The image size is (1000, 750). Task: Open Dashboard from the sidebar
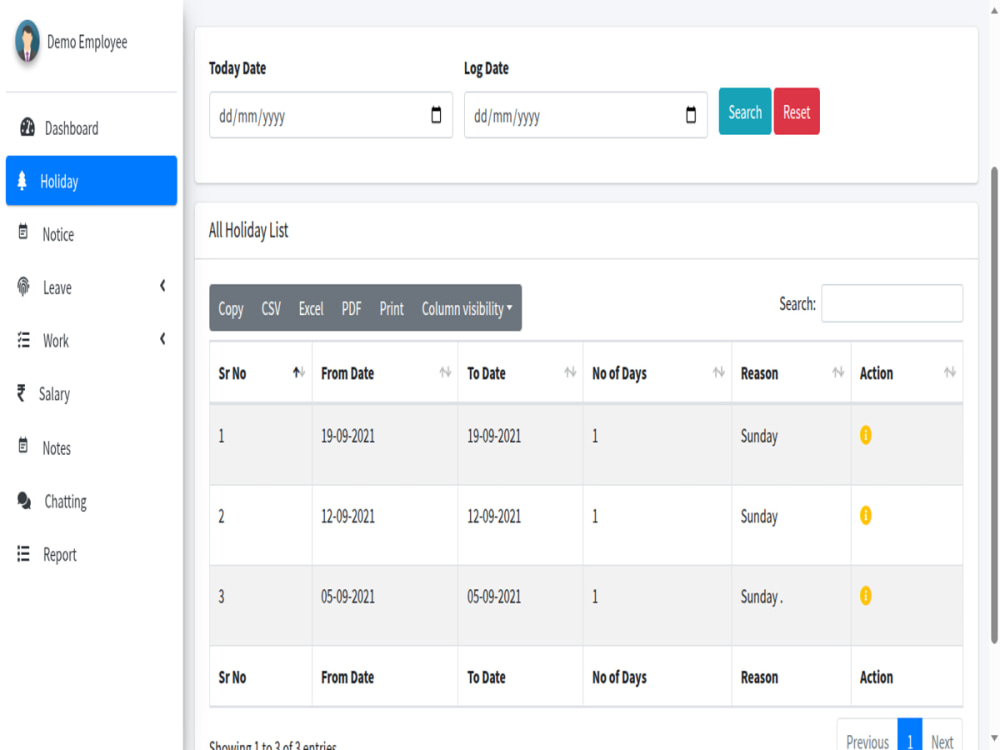click(x=91, y=128)
